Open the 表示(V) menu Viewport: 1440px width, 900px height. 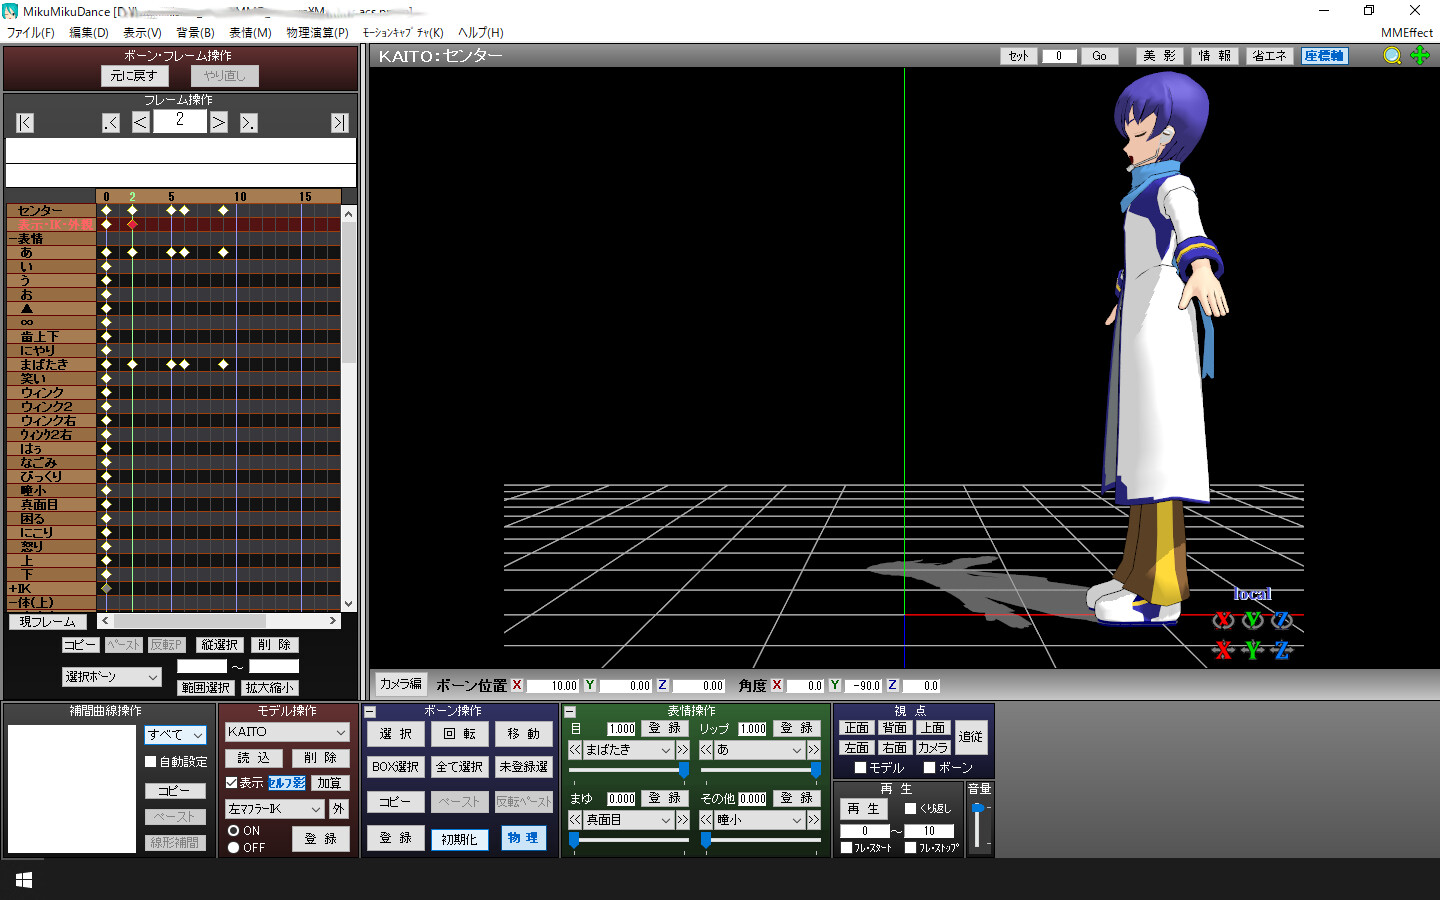point(142,33)
